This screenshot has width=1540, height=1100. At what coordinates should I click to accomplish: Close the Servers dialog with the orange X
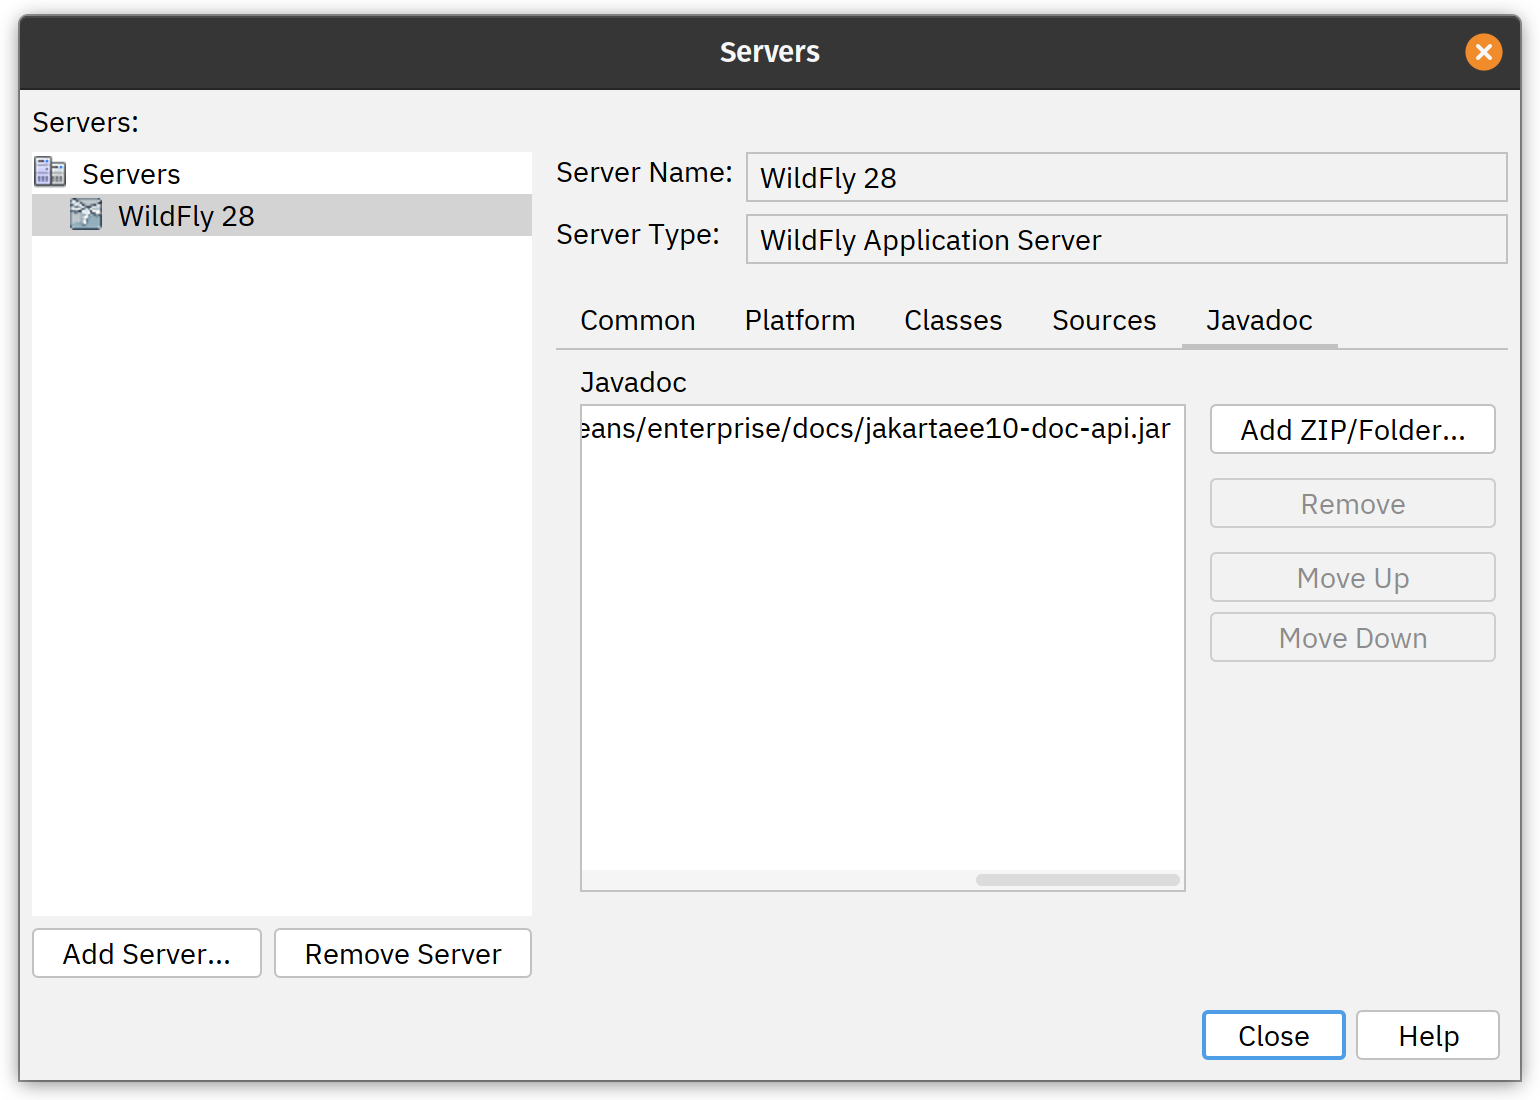coord(1484,51)
